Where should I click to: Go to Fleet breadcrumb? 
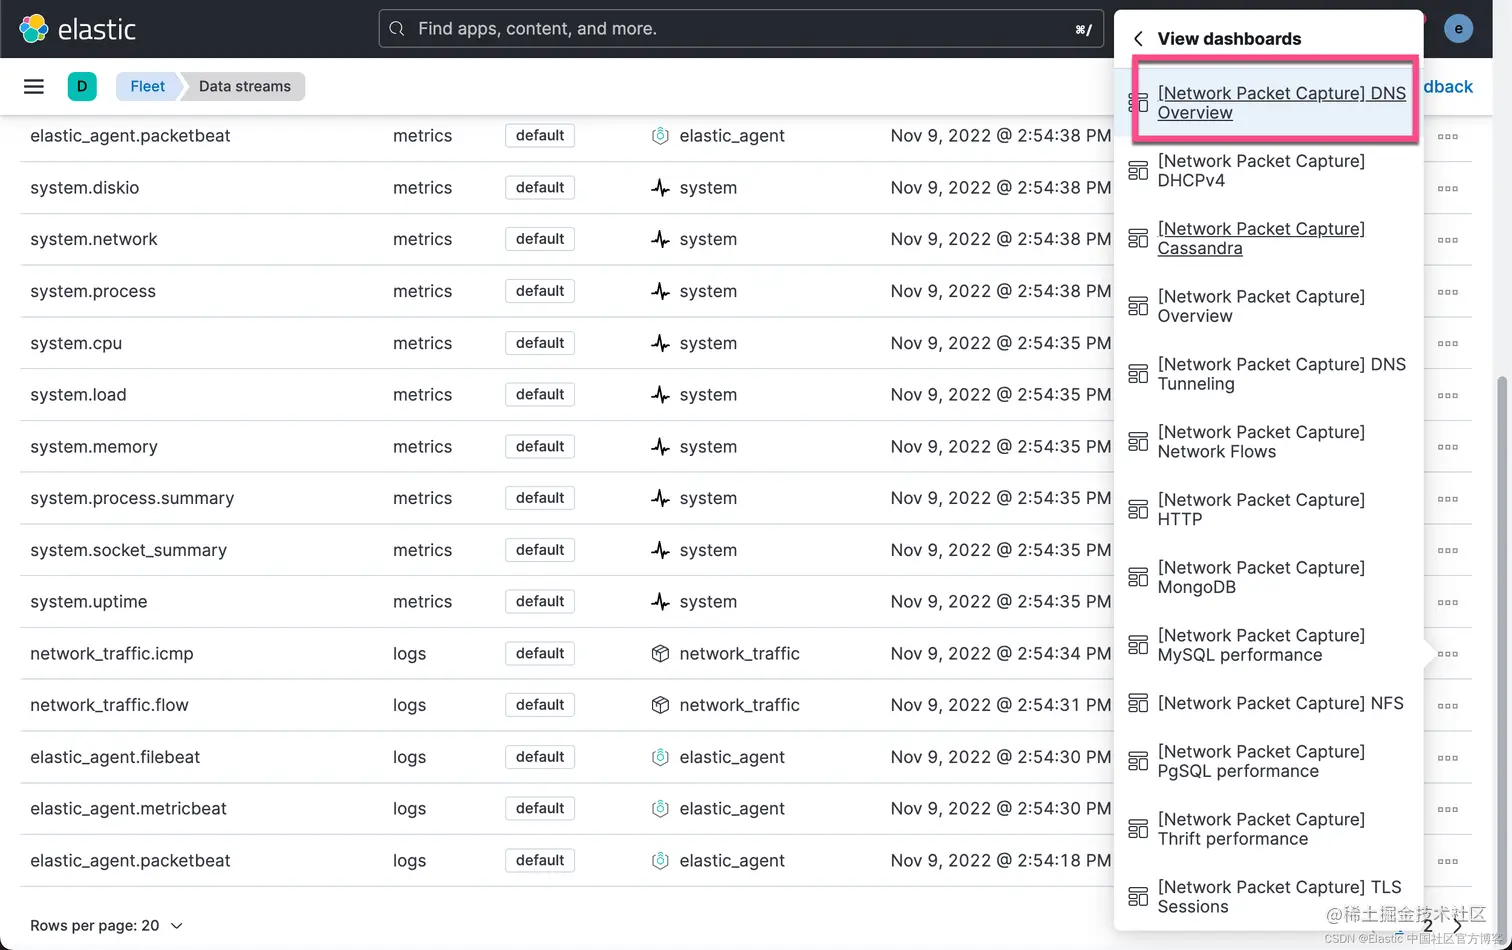[147, 87]
